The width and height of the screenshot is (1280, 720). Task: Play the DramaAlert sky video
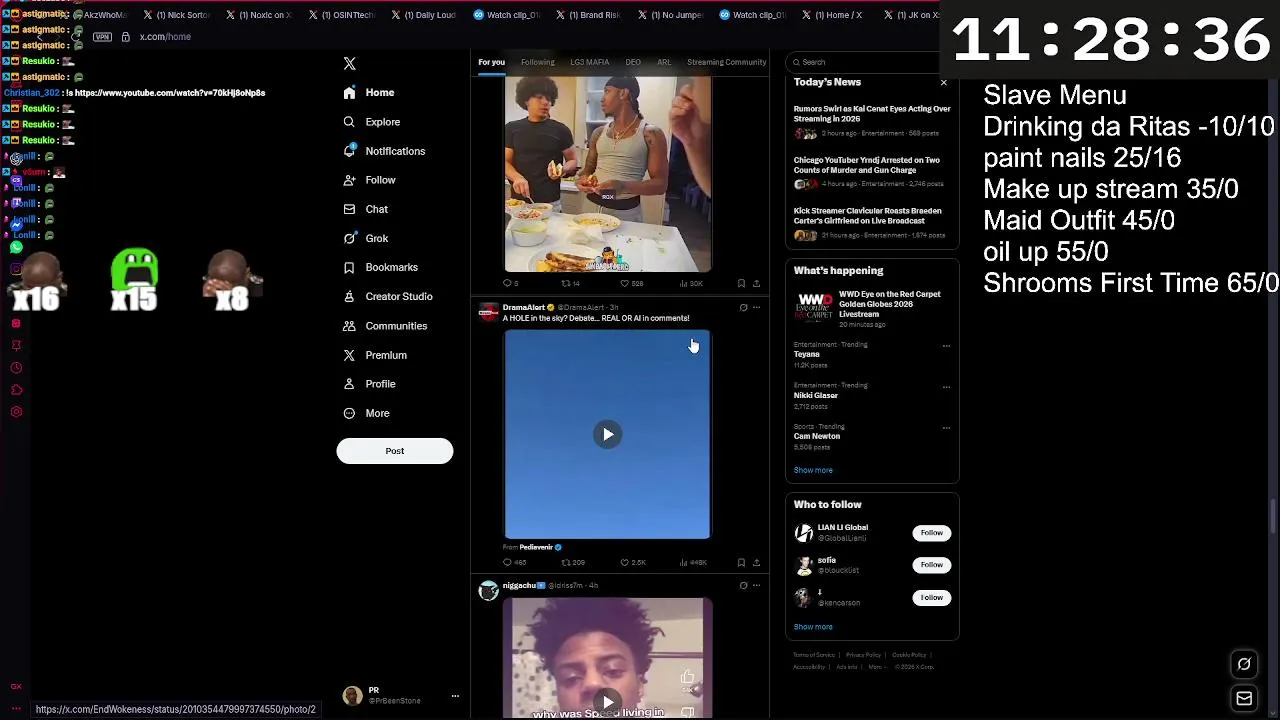[x=608, y=434]
